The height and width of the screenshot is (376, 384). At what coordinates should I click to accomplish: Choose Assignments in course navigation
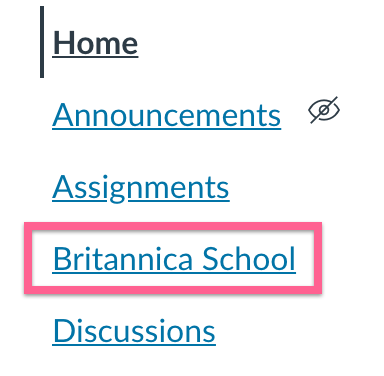pyautogui.click(x=141, y=187)
